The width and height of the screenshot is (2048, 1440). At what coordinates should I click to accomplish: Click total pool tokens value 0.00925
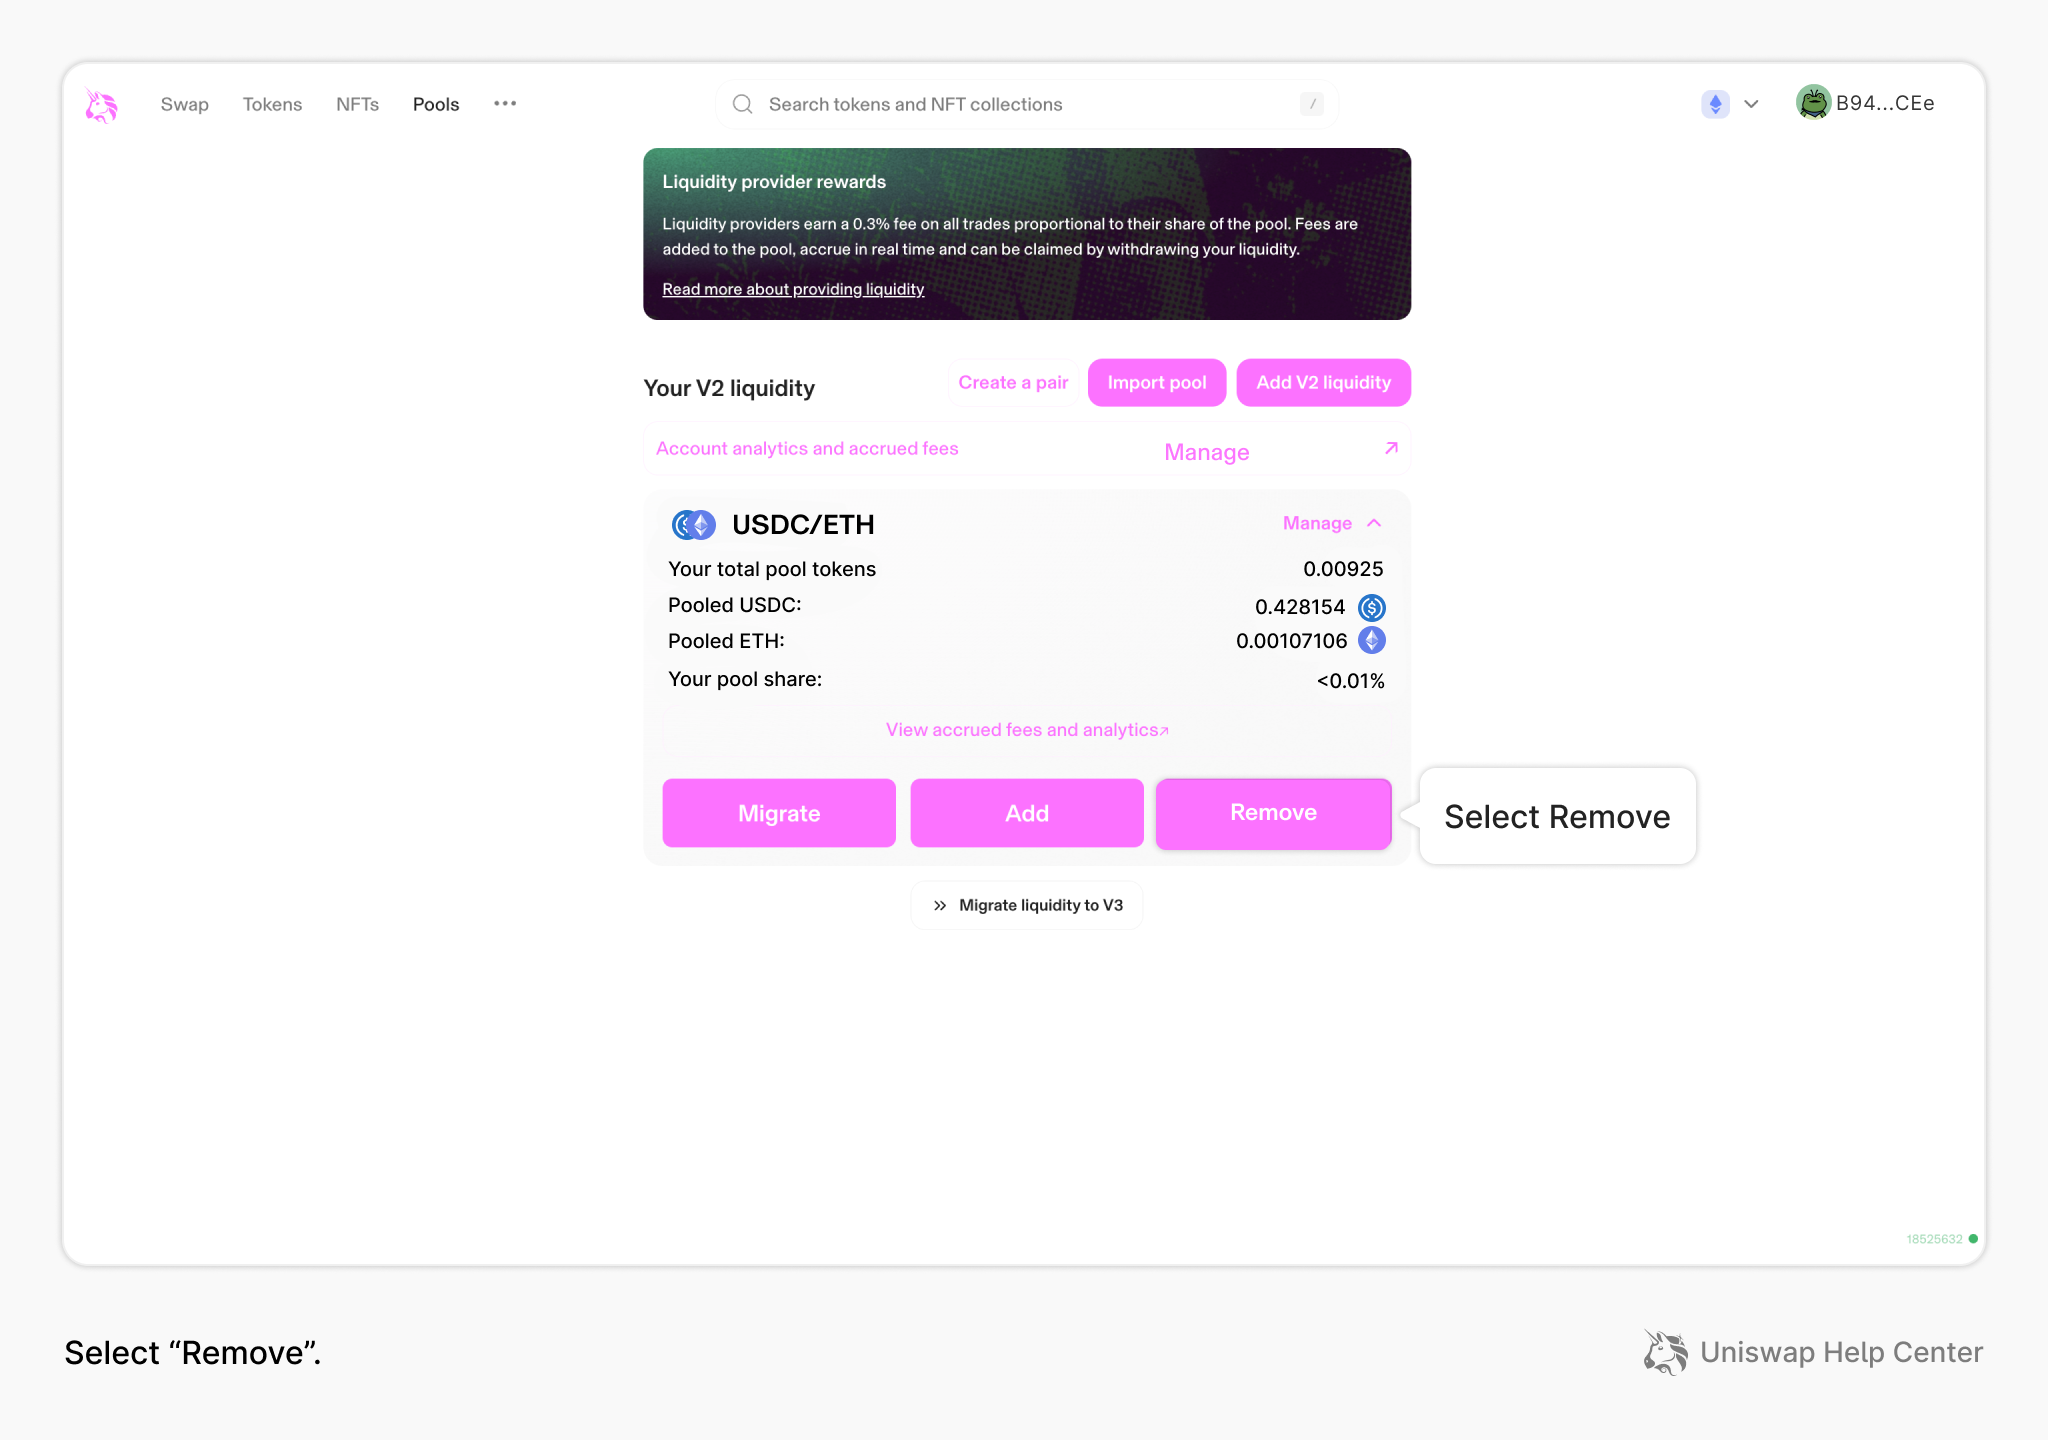[1343, 569]
